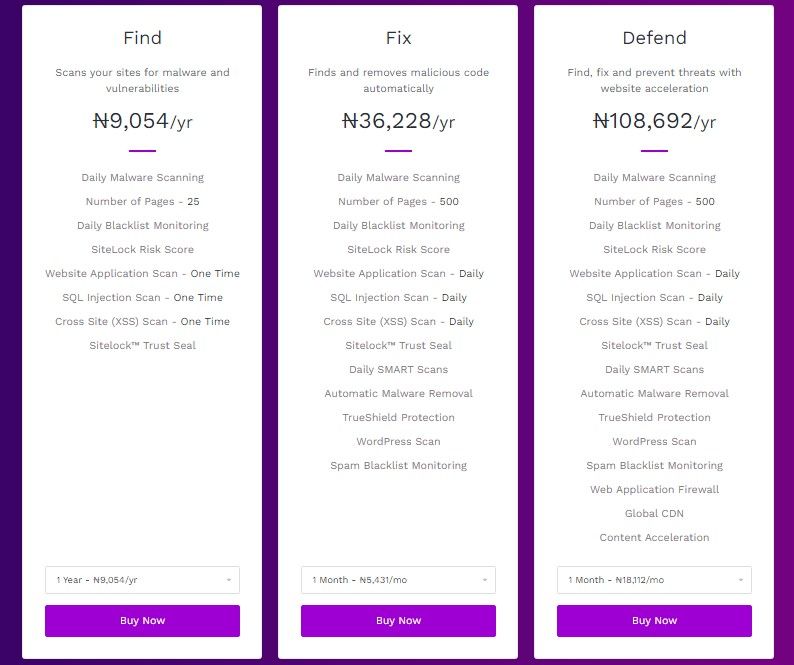Click the Find plan heading
794x665 pixels.
coord(142,38)
